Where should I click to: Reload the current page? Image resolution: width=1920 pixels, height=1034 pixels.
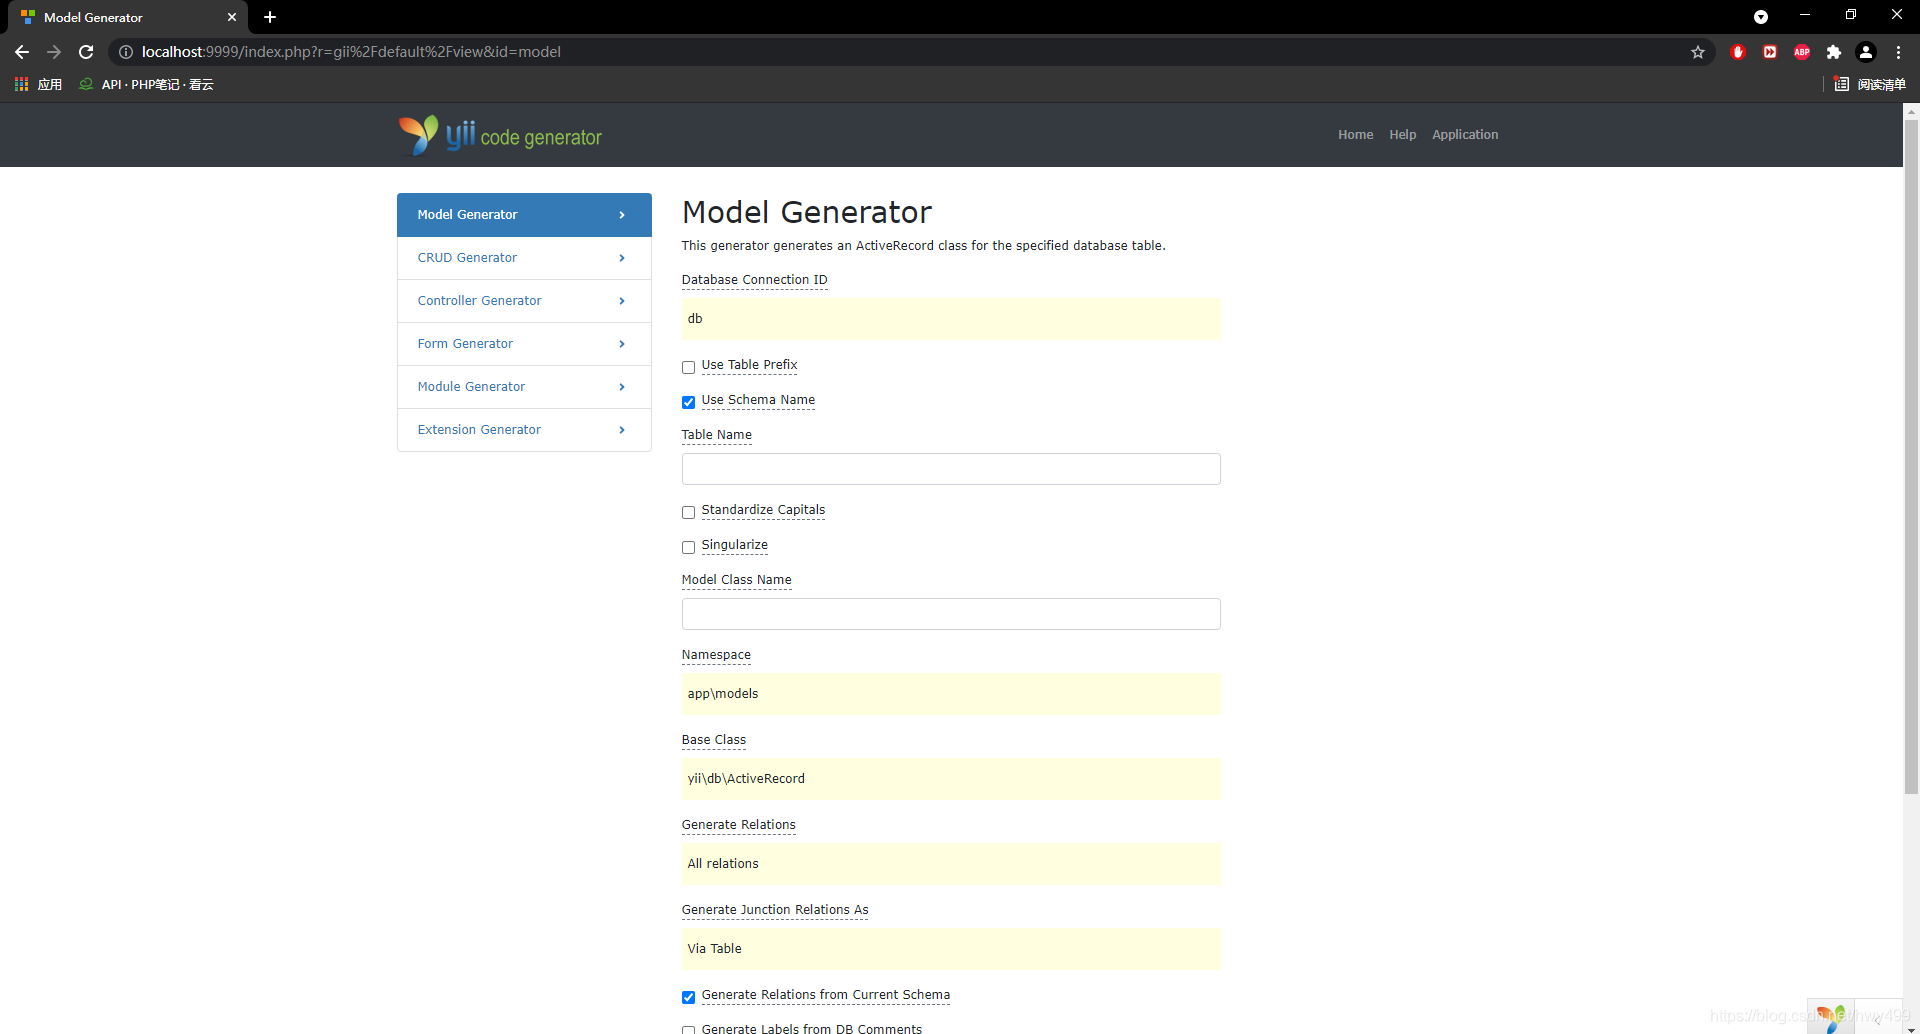pyautogui.click(x=86, y=52)
